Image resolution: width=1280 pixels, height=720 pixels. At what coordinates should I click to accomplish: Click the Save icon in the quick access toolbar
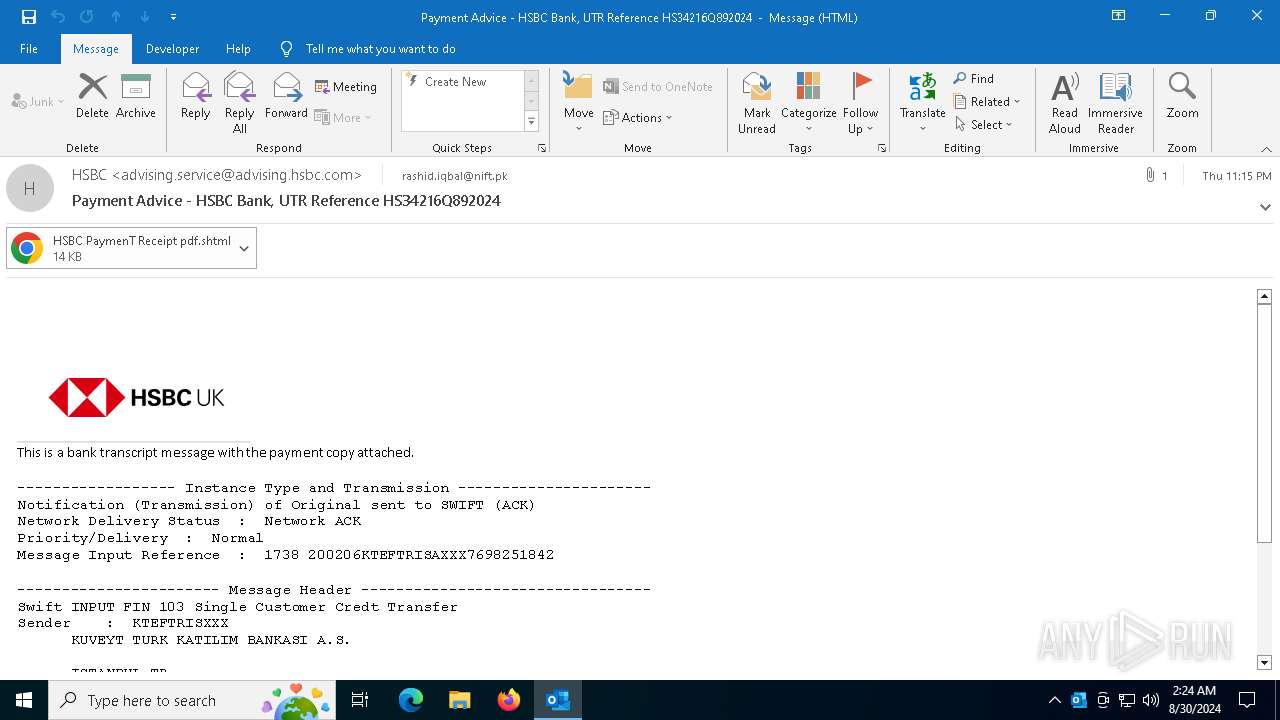pyautogui.click(x=28, y=17)
